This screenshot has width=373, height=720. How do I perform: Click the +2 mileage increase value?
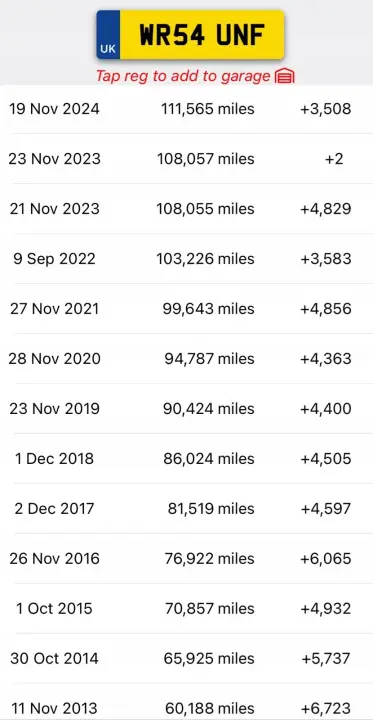pos(334,159)
